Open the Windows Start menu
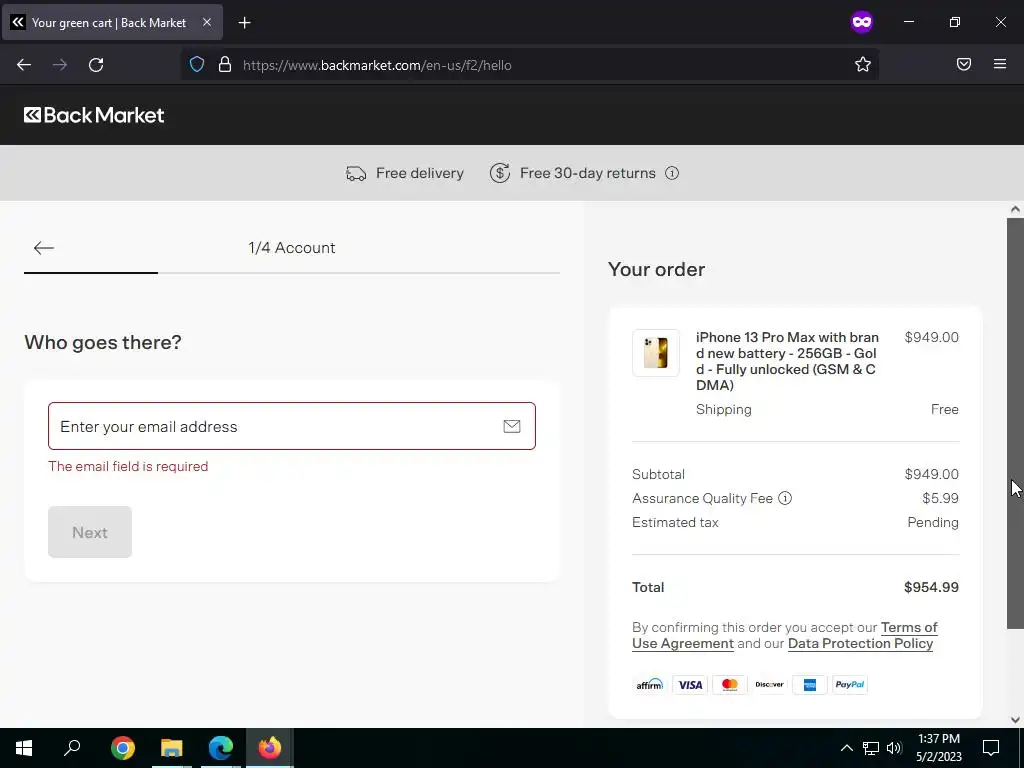The image size is (1024, 768). (x=24, y=748)
